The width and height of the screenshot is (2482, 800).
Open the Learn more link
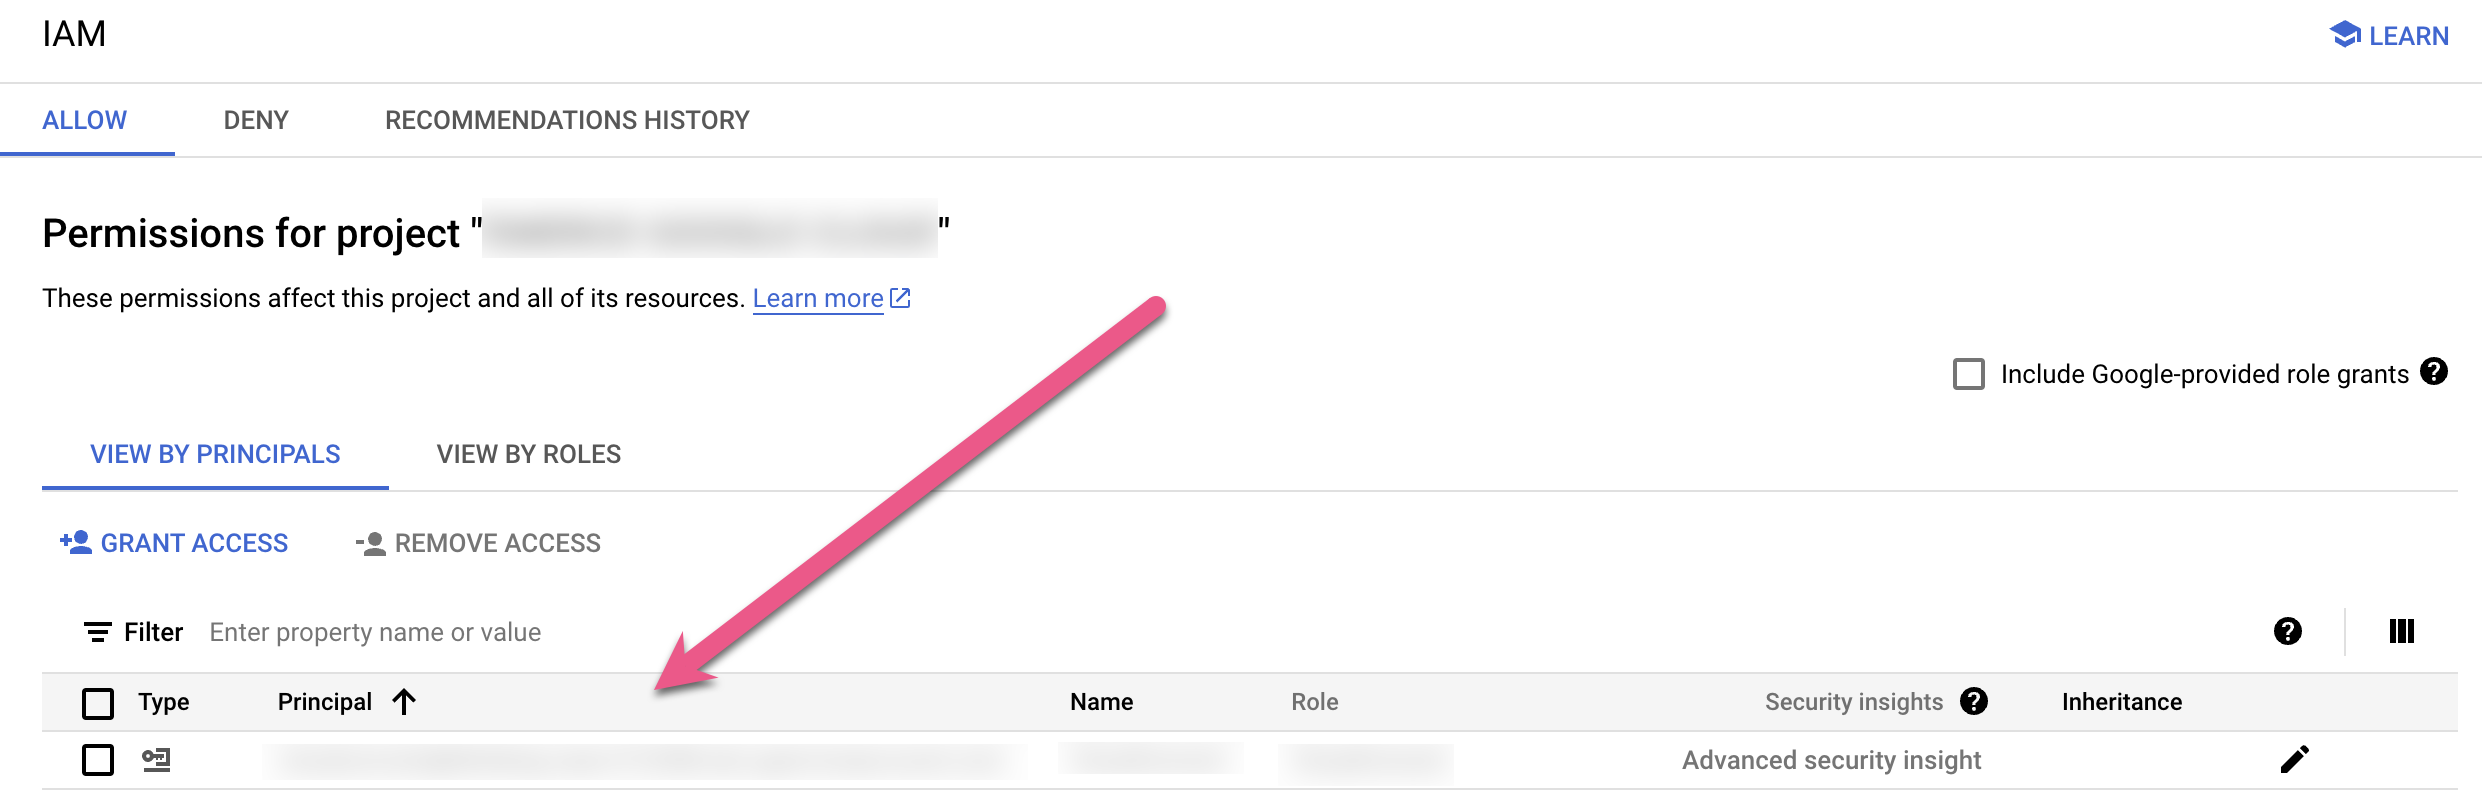click(818, 298)
